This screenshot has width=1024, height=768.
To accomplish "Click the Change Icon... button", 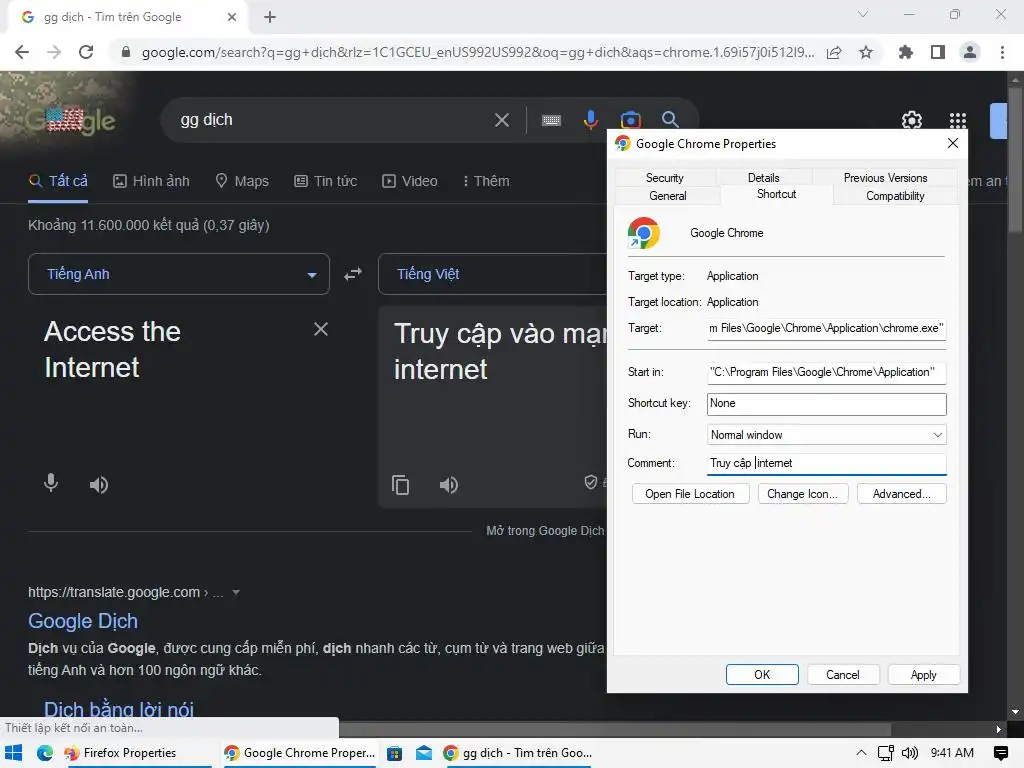I will pos(803,494).
